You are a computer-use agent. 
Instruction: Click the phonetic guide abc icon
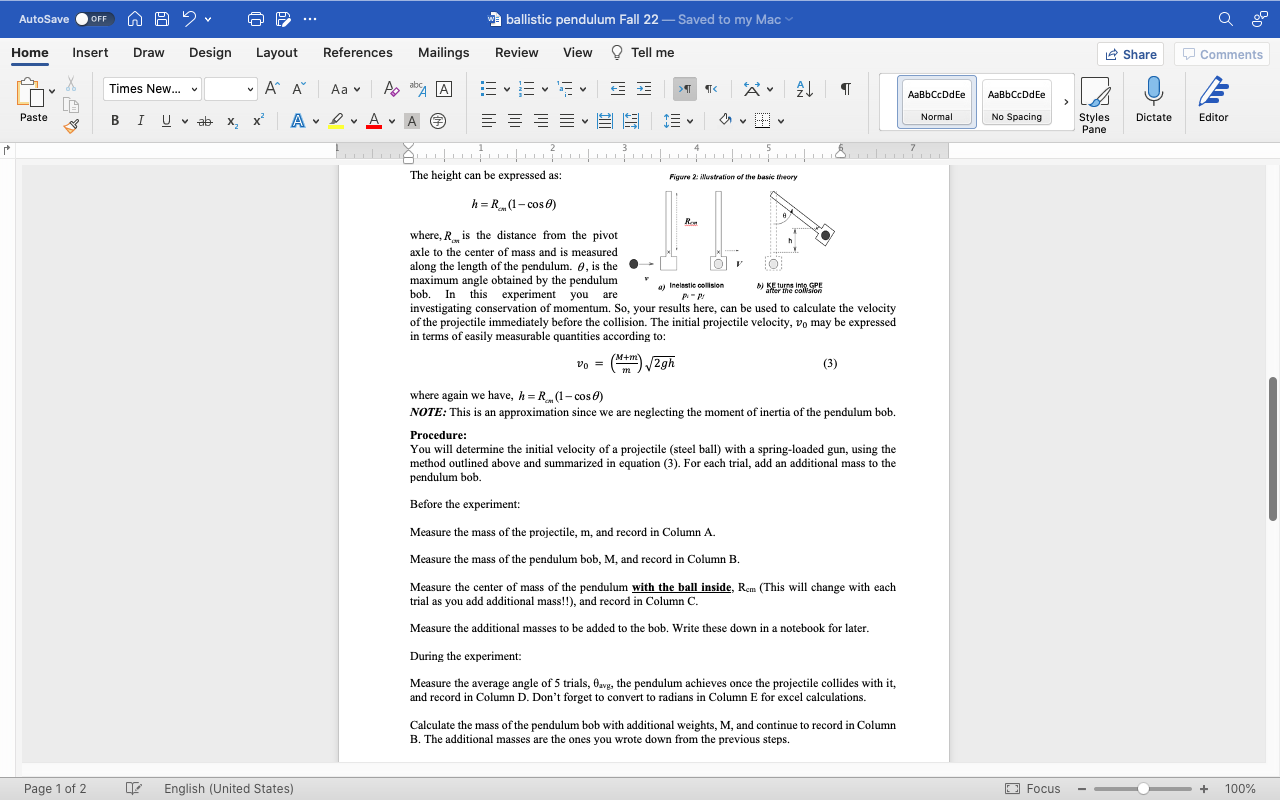(418, 89)
